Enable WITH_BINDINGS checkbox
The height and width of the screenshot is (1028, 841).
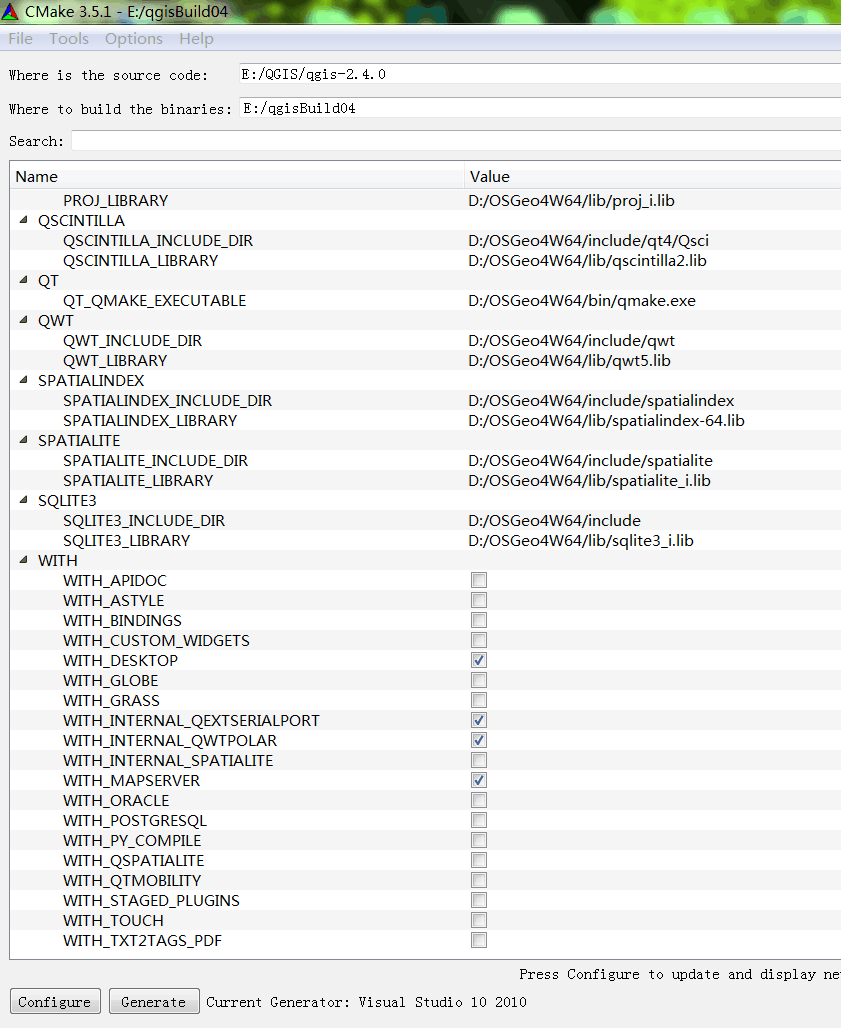pyautogui.click(x=479, y=620)
